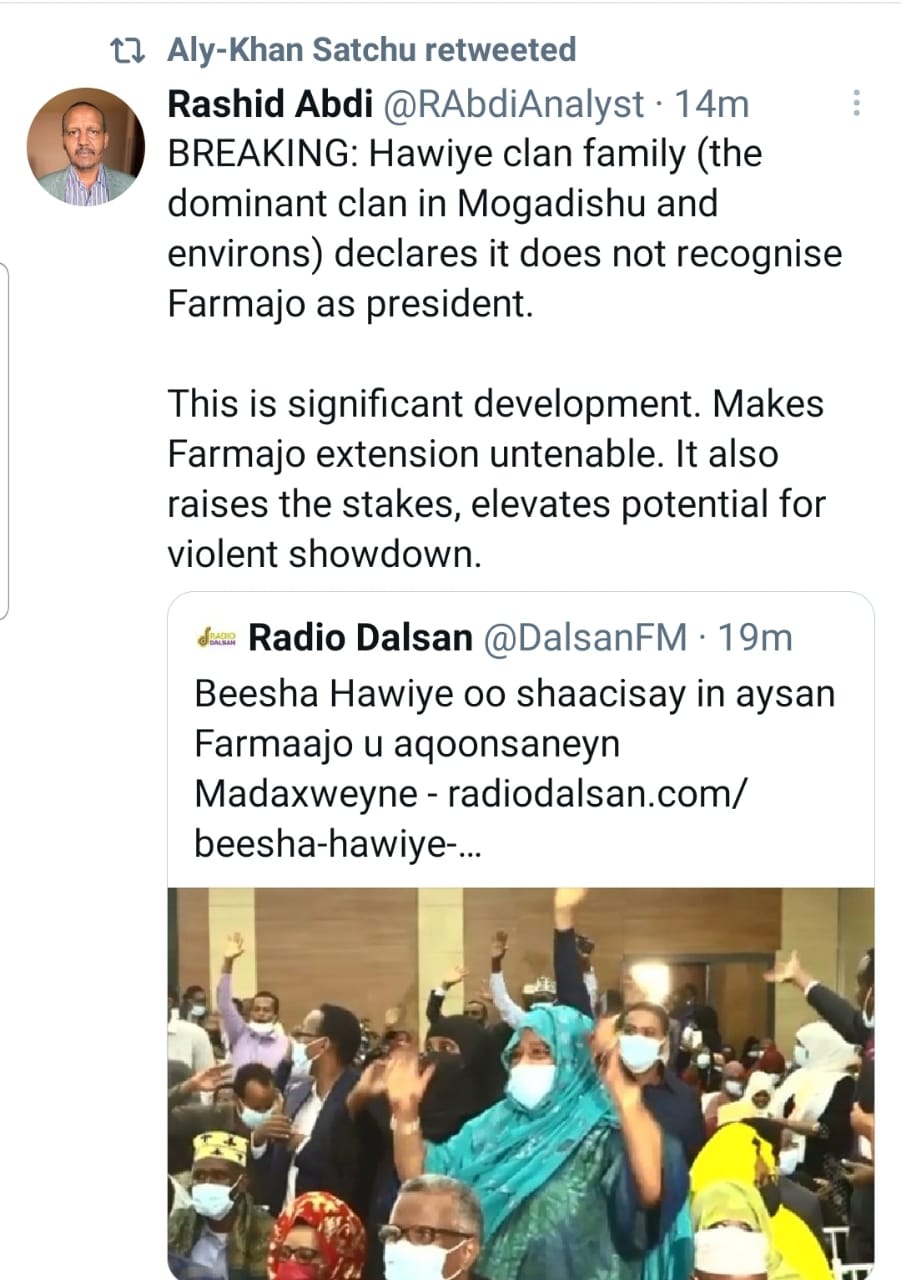Click the 'This is significant development' paragraph

pyautogui.click(x=496, y=479)
